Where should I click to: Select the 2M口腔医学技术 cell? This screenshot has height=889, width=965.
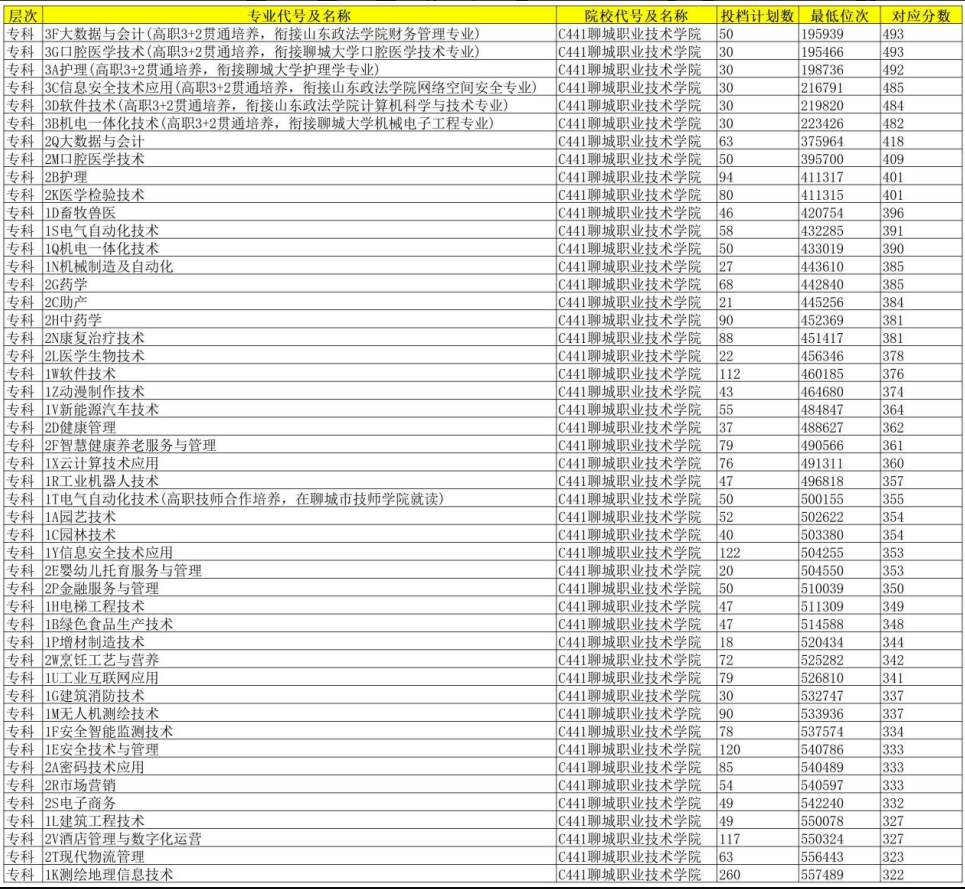click(x=299, y=159)
